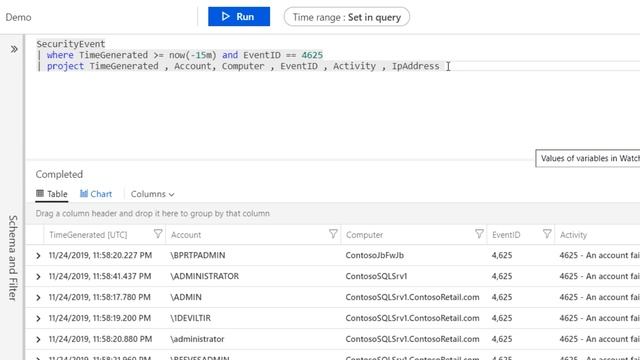Filter the Computer column
The width and height of the screenshot is (640, 360).
(479, 234)
